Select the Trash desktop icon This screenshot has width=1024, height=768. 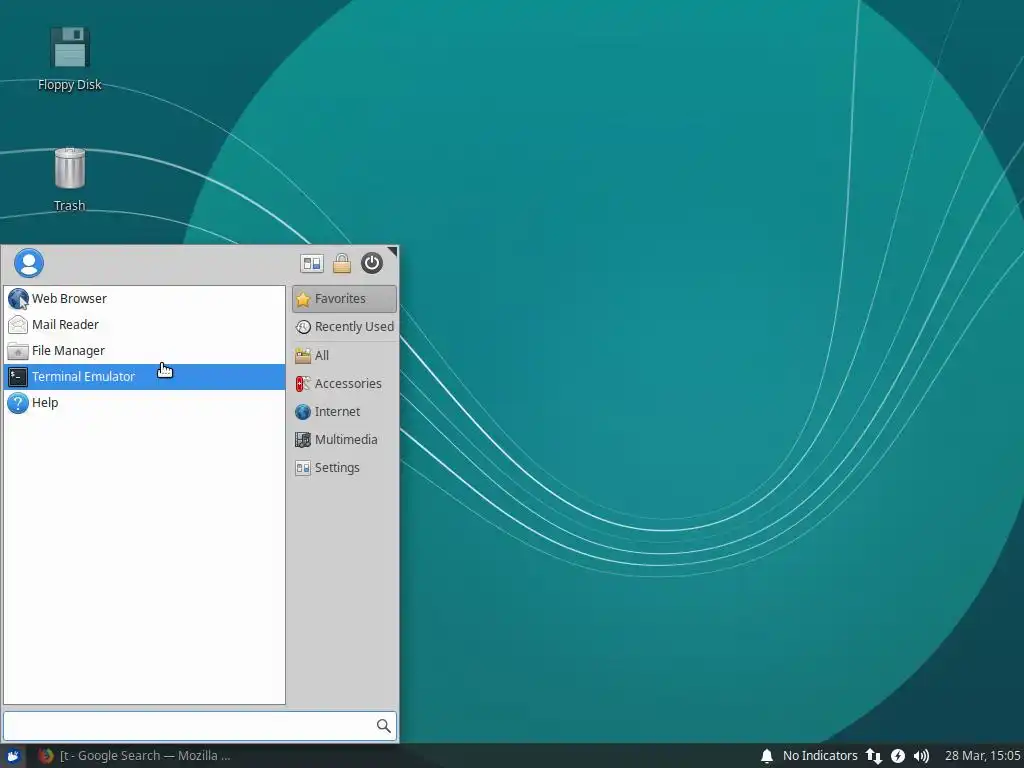click(69, 180)
